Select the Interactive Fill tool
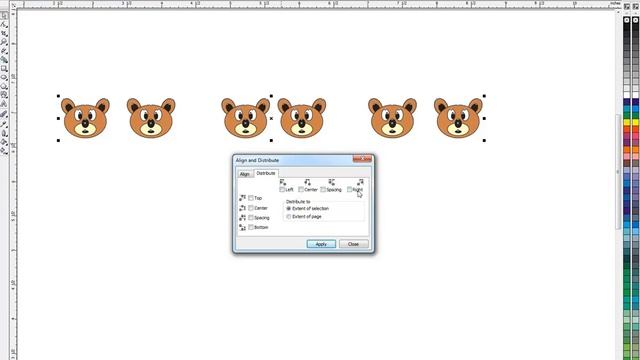The image size is (640, 360). (x=4, y=151)
